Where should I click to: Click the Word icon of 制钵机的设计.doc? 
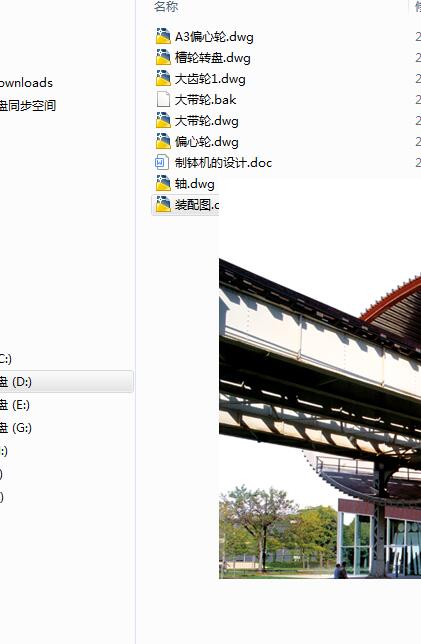coord(162,163)
